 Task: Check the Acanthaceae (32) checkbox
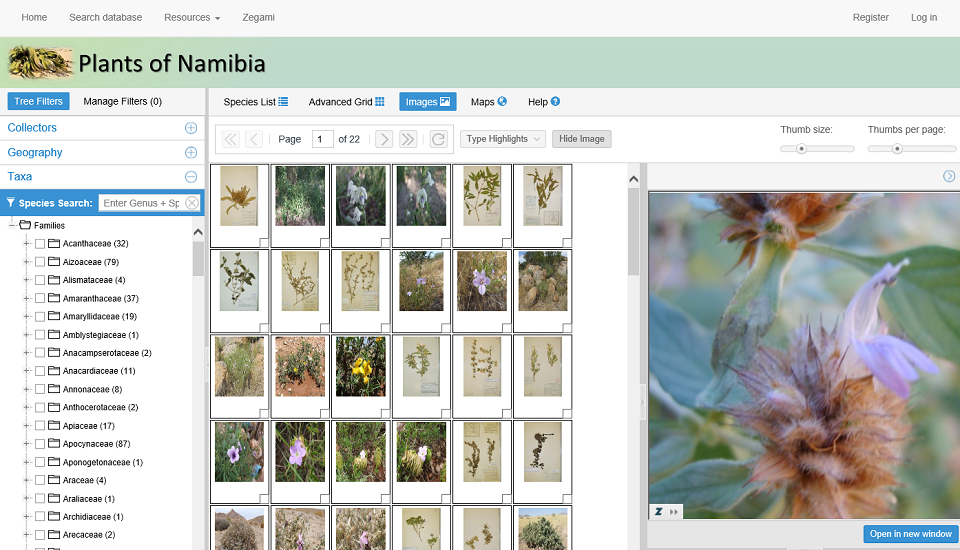[x=40, y=244]
